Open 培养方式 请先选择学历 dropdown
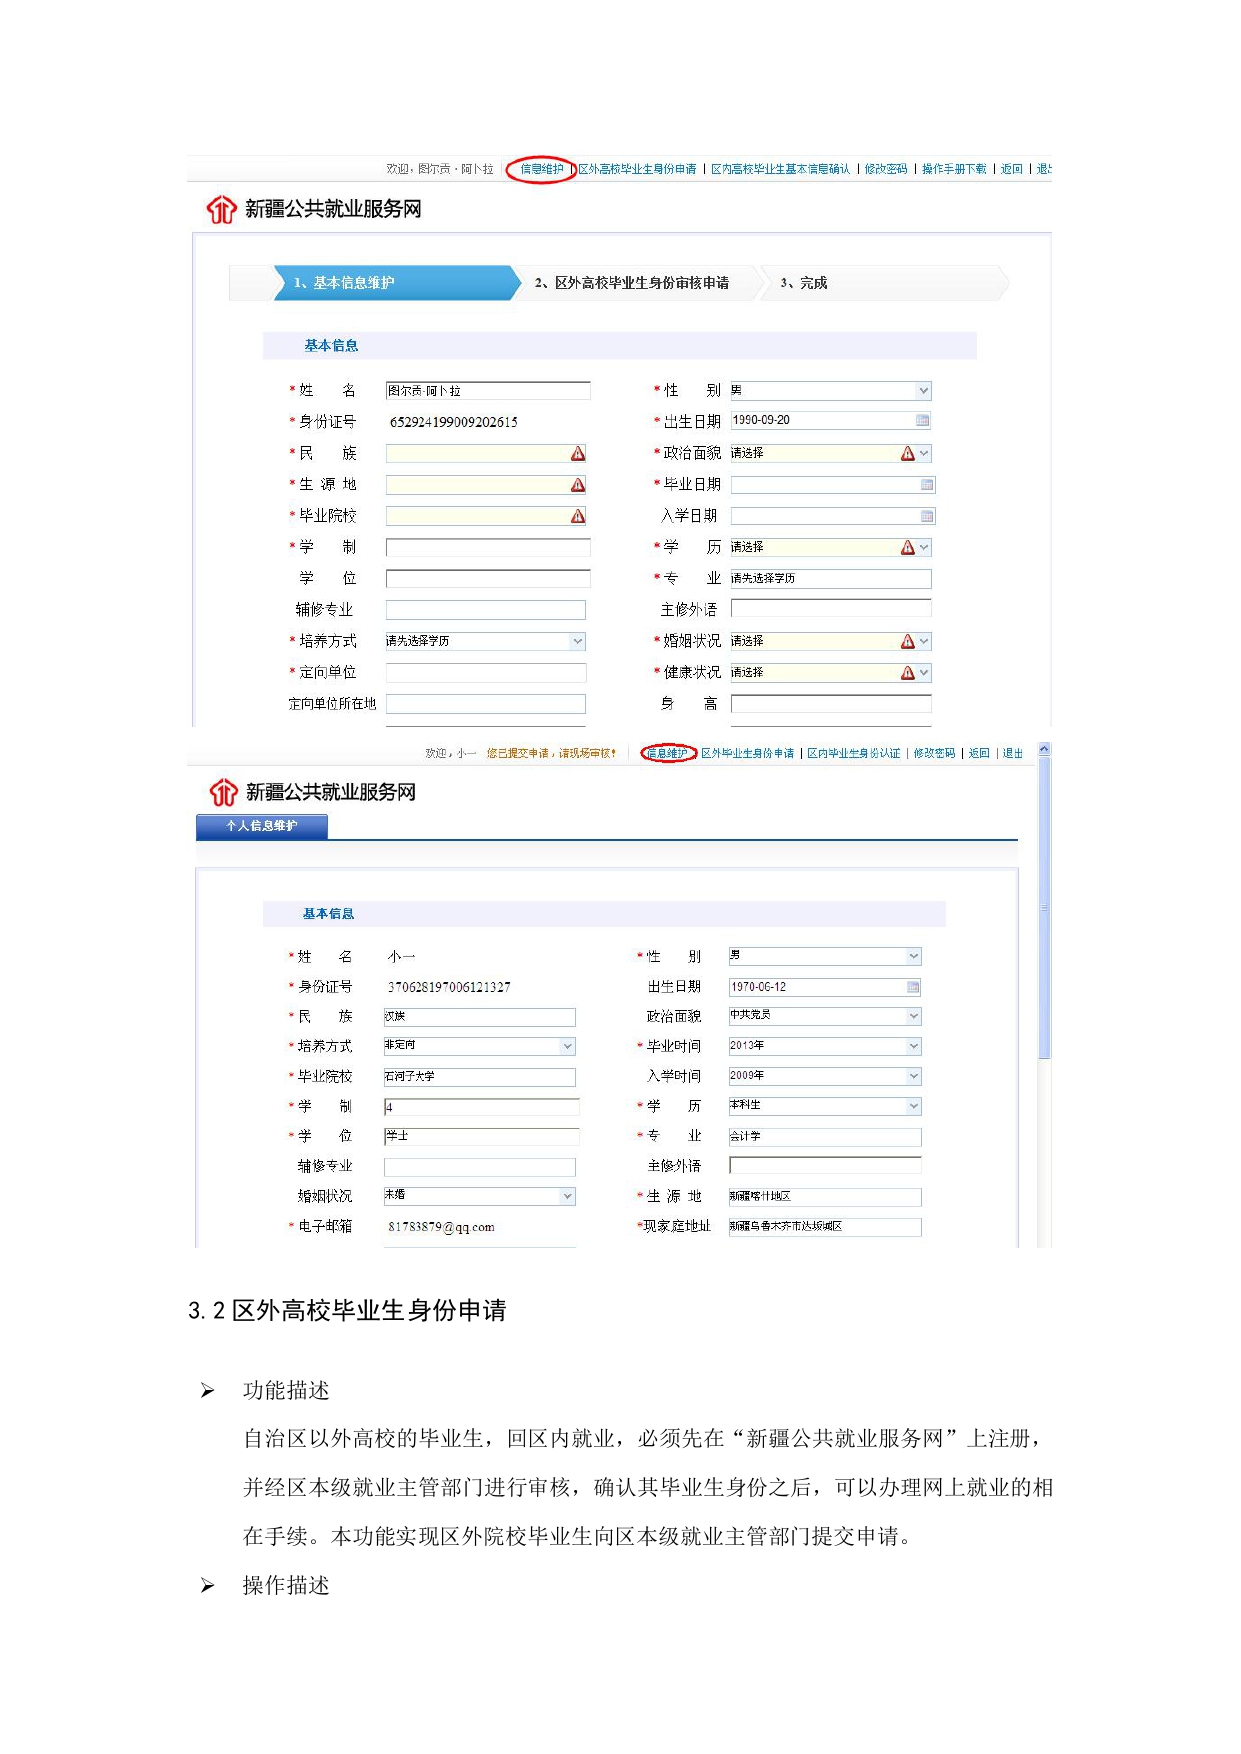The width and height of the screenshot is (1241, 1754). pyautogui.click(x=578, y=641)
